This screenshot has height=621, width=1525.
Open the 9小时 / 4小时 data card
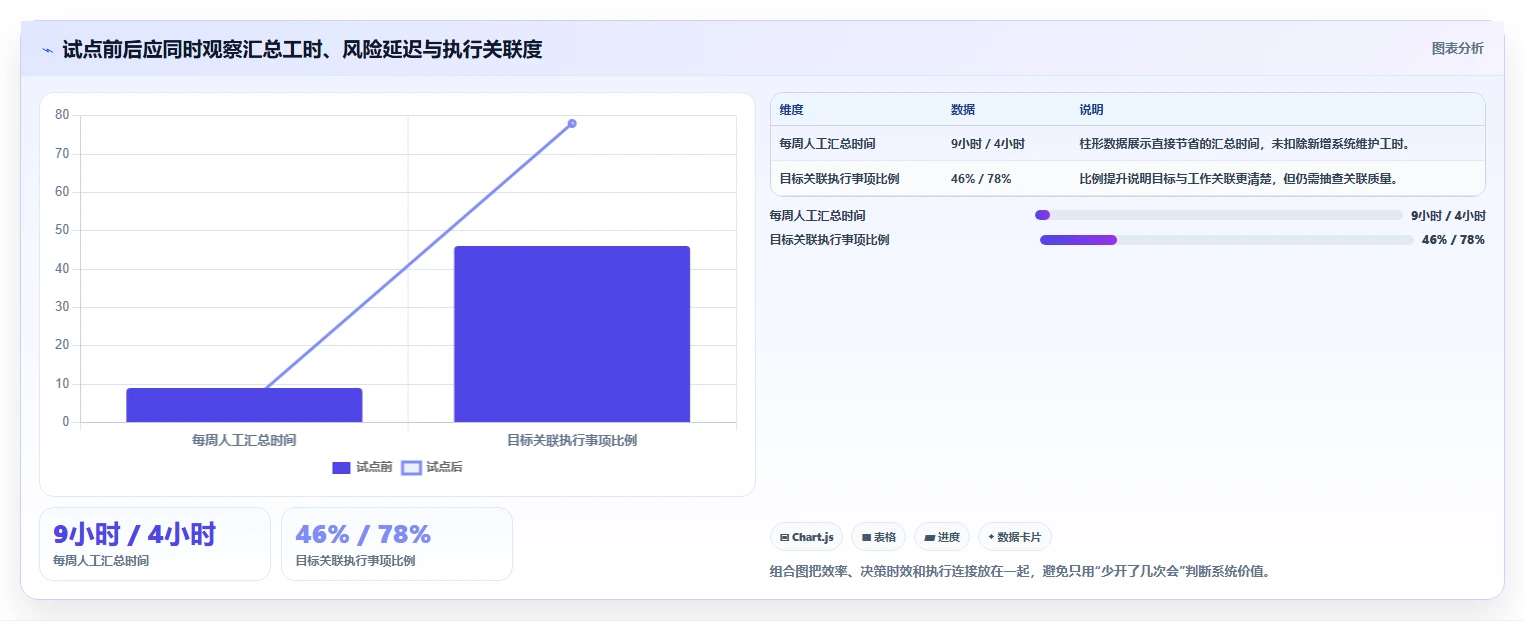pos(155,544)
